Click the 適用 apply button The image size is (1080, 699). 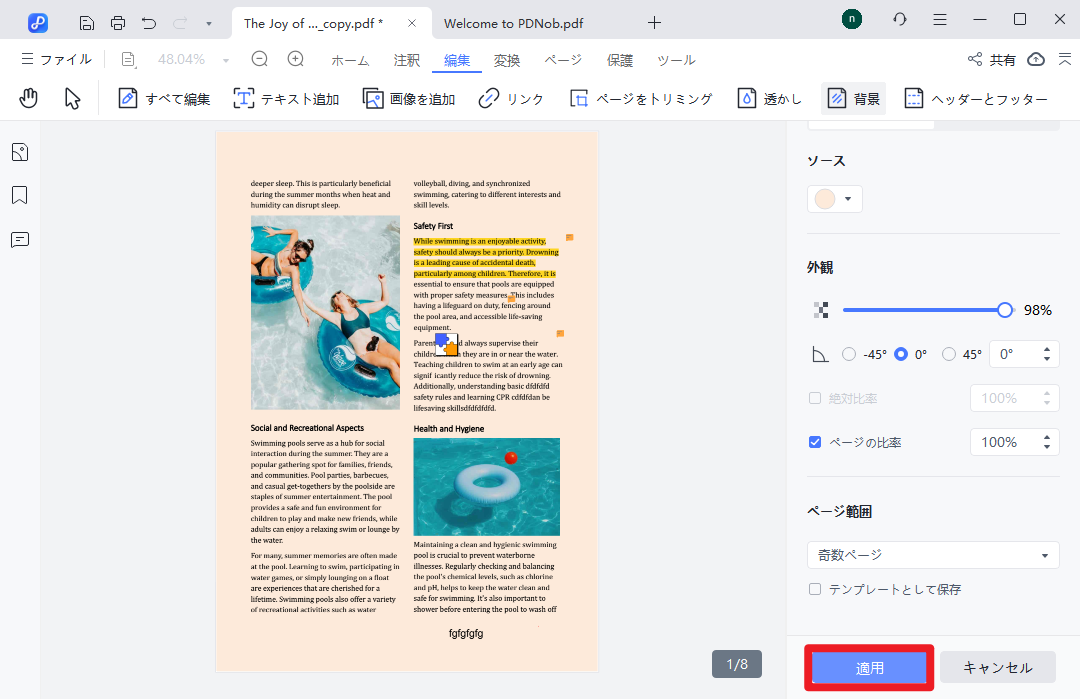point(869,667)
